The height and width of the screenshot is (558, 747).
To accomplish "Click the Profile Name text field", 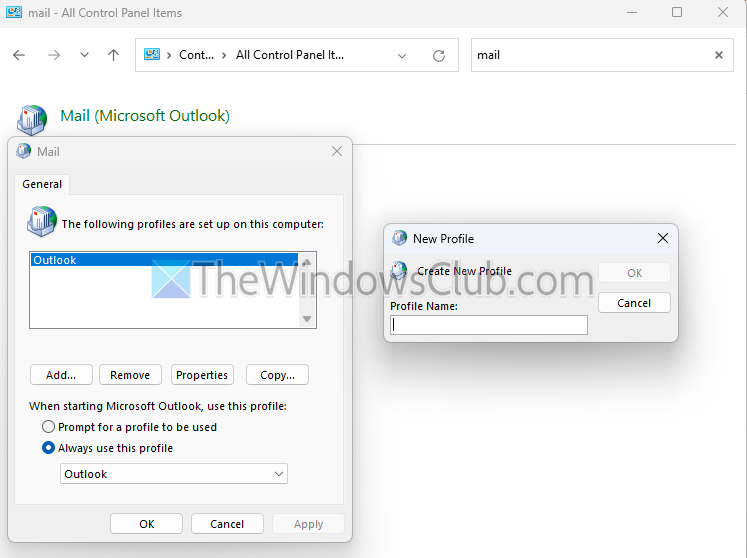I will pyautogui.click(x=489, y=325).
